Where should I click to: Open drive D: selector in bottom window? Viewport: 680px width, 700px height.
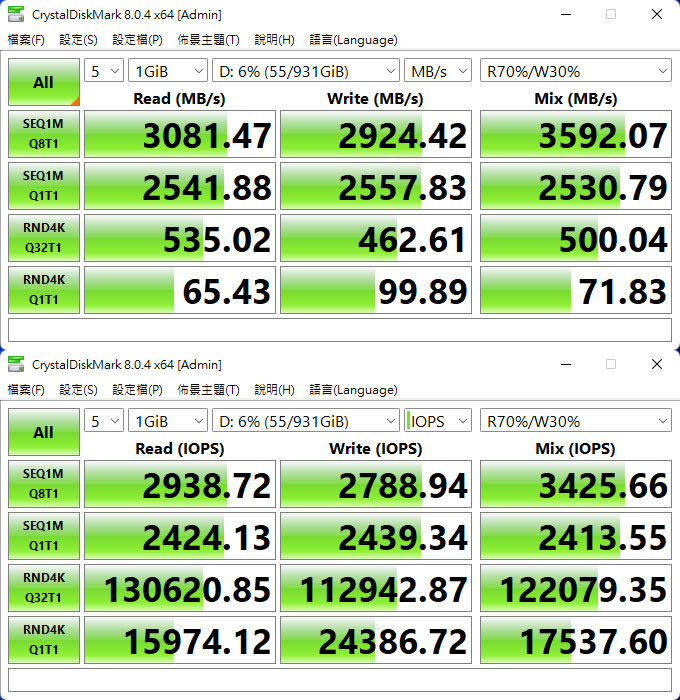coord(306,421)
